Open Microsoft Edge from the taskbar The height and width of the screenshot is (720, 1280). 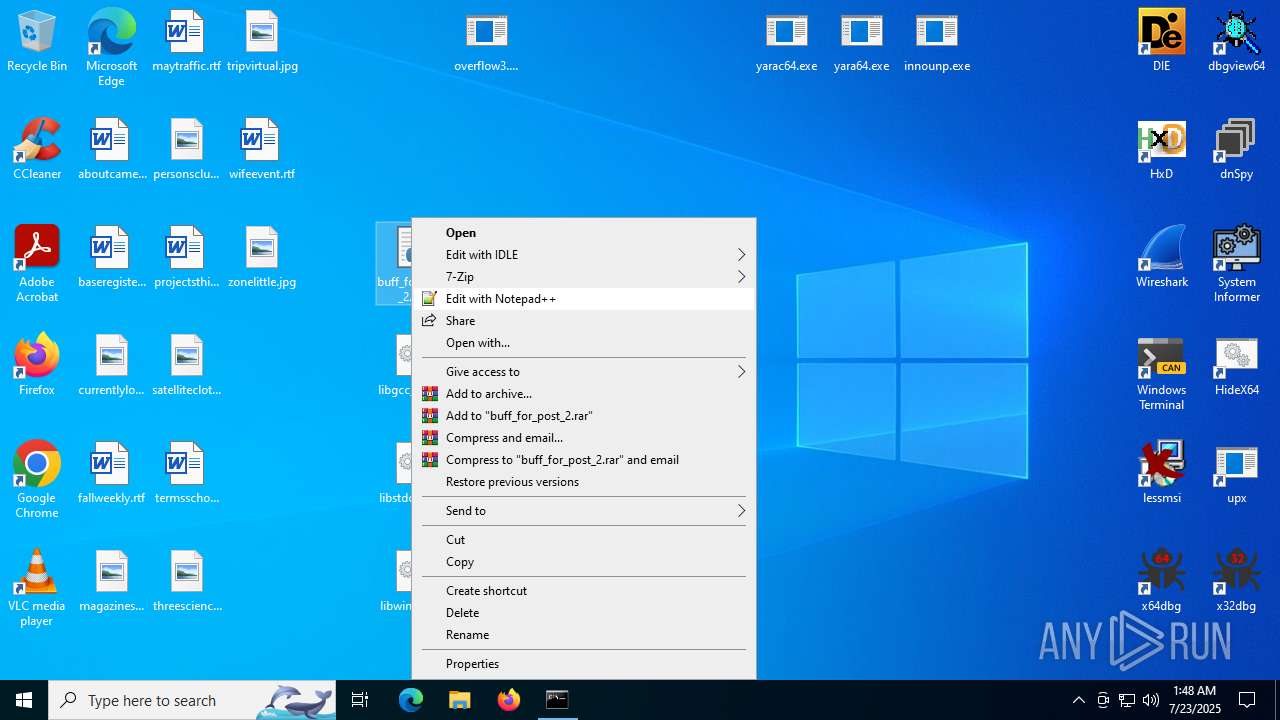coord(411,700)
